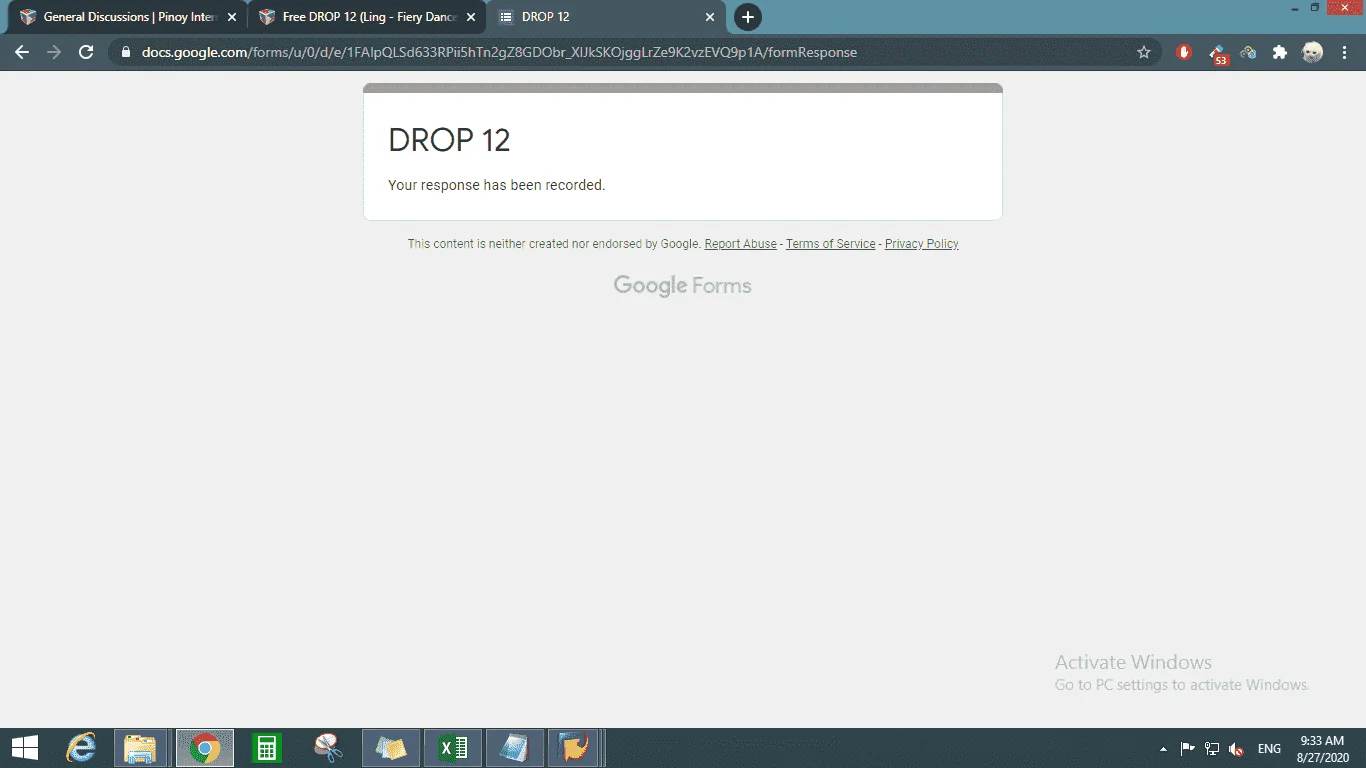Launch Internet Explorer from the taskbar
Screen dimensions: 1366x768
[81, 748]
